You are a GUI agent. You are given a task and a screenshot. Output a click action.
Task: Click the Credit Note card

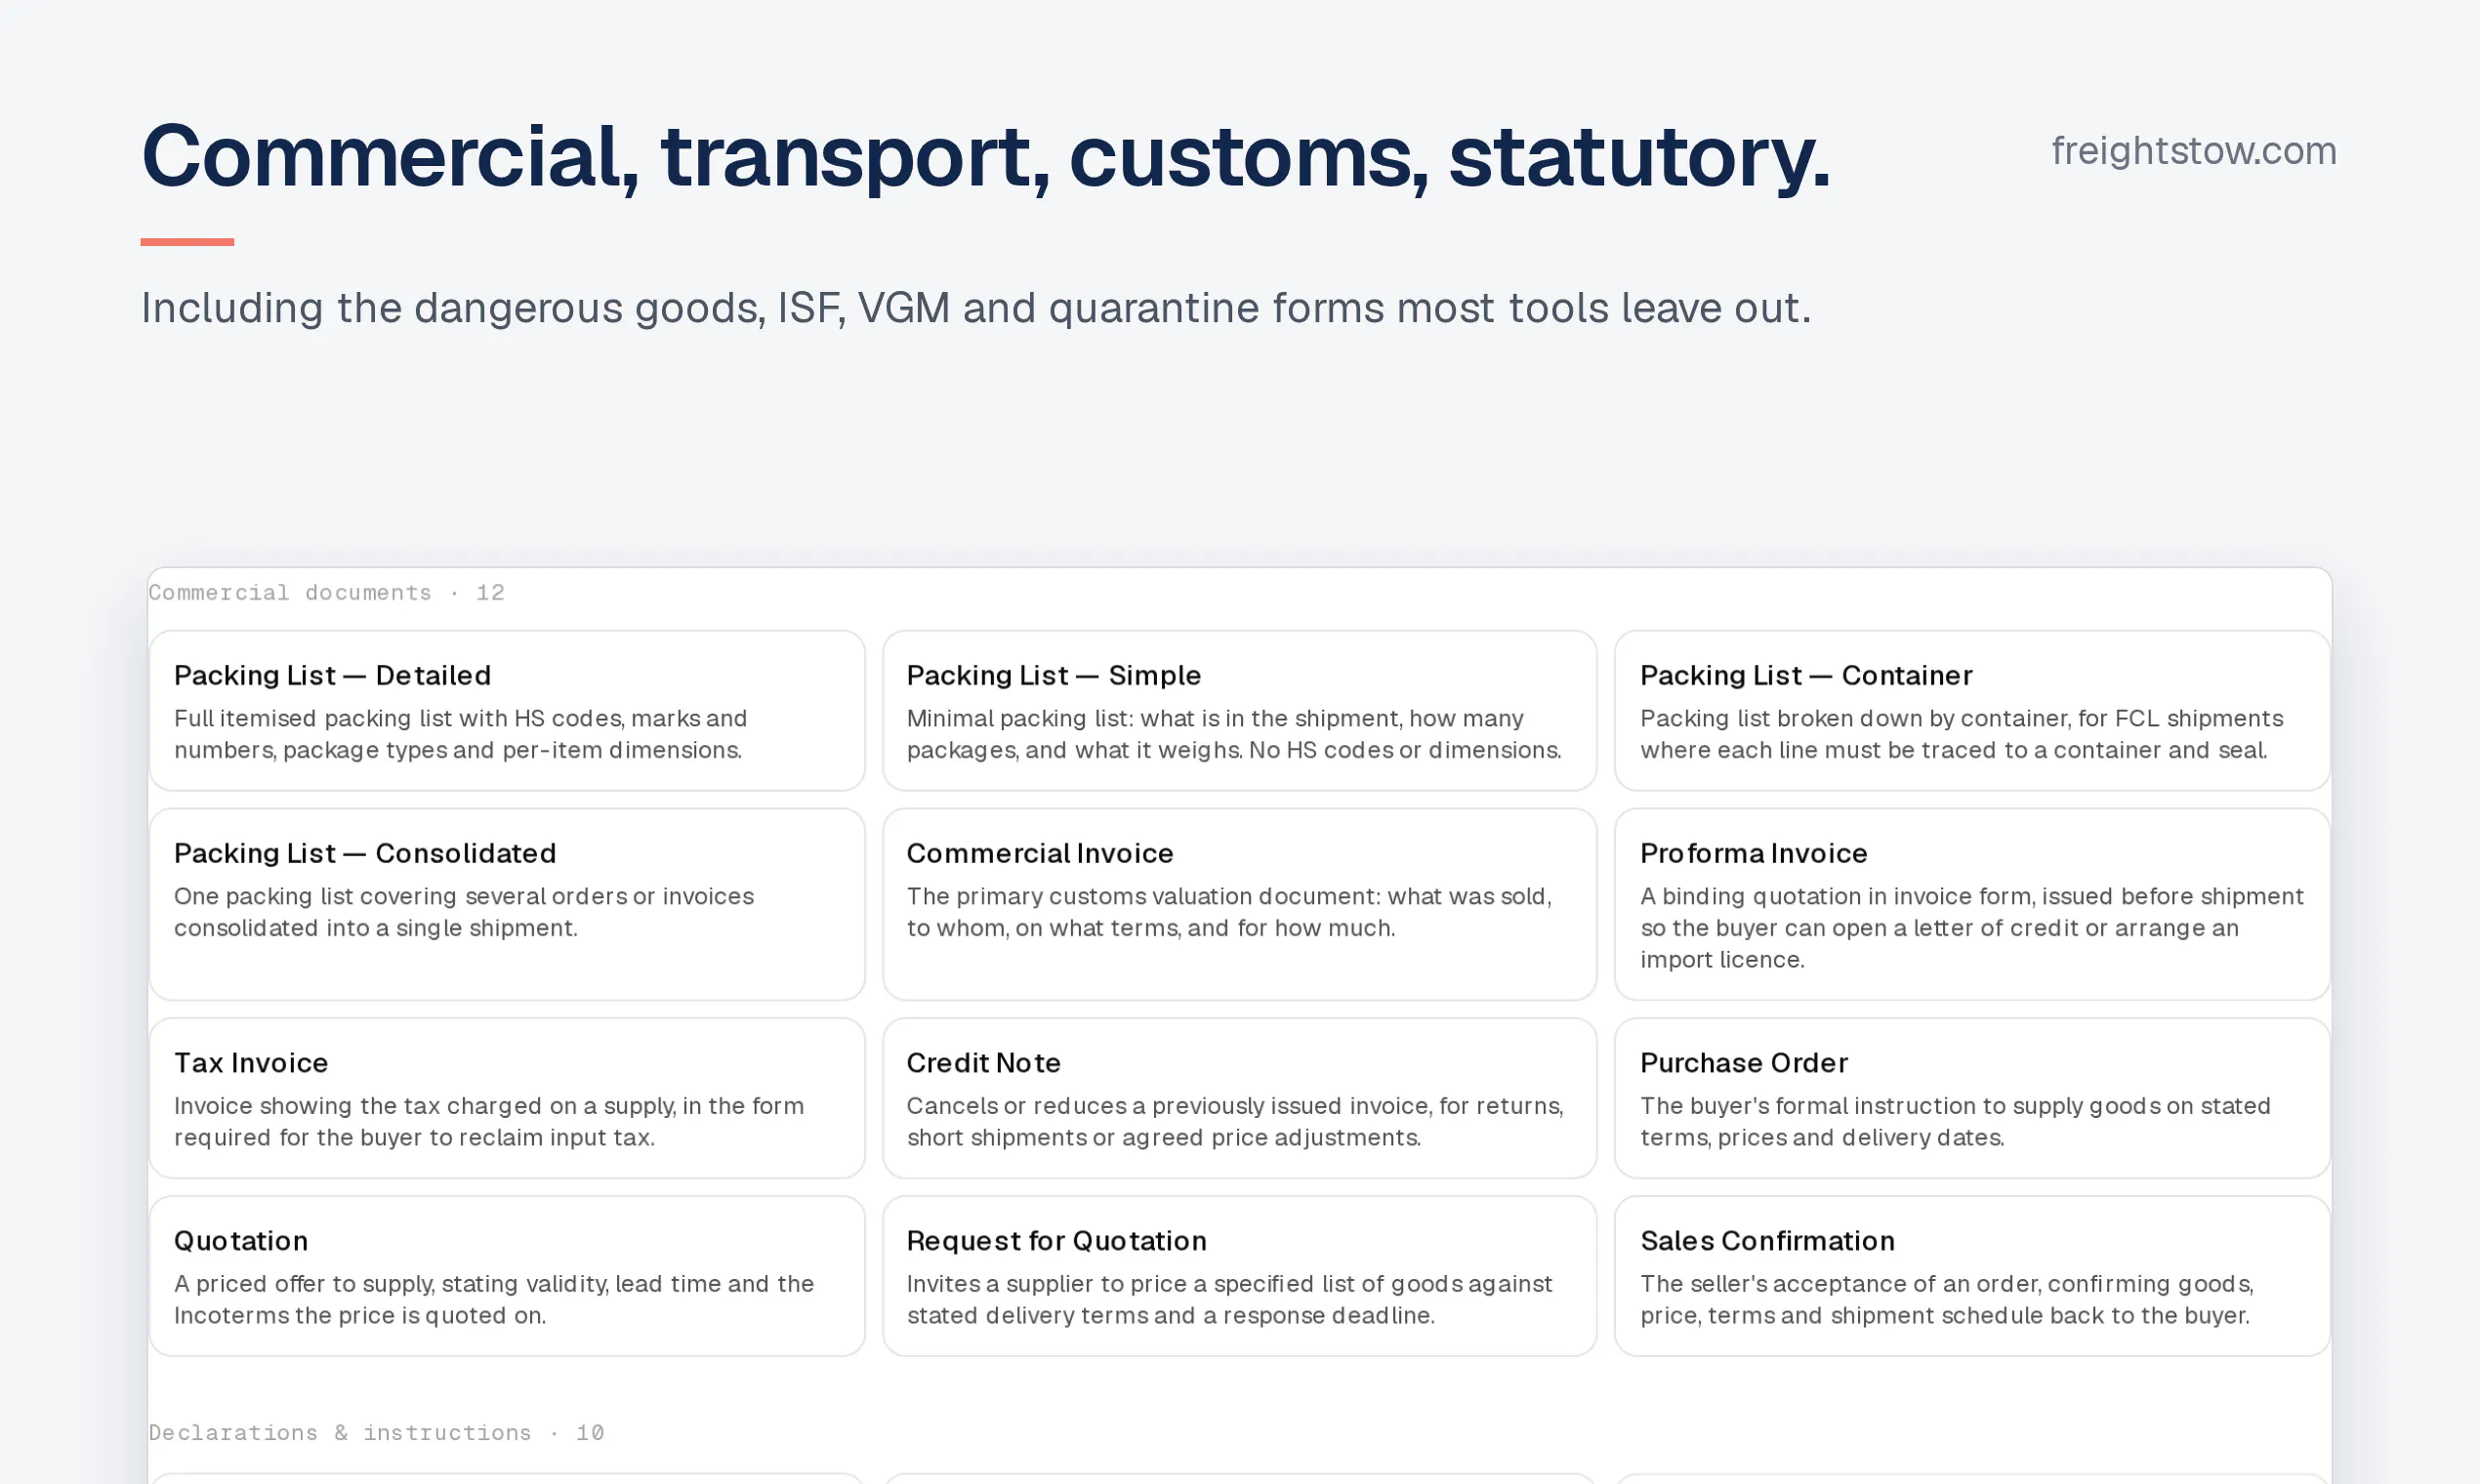click(1239, 1098)
